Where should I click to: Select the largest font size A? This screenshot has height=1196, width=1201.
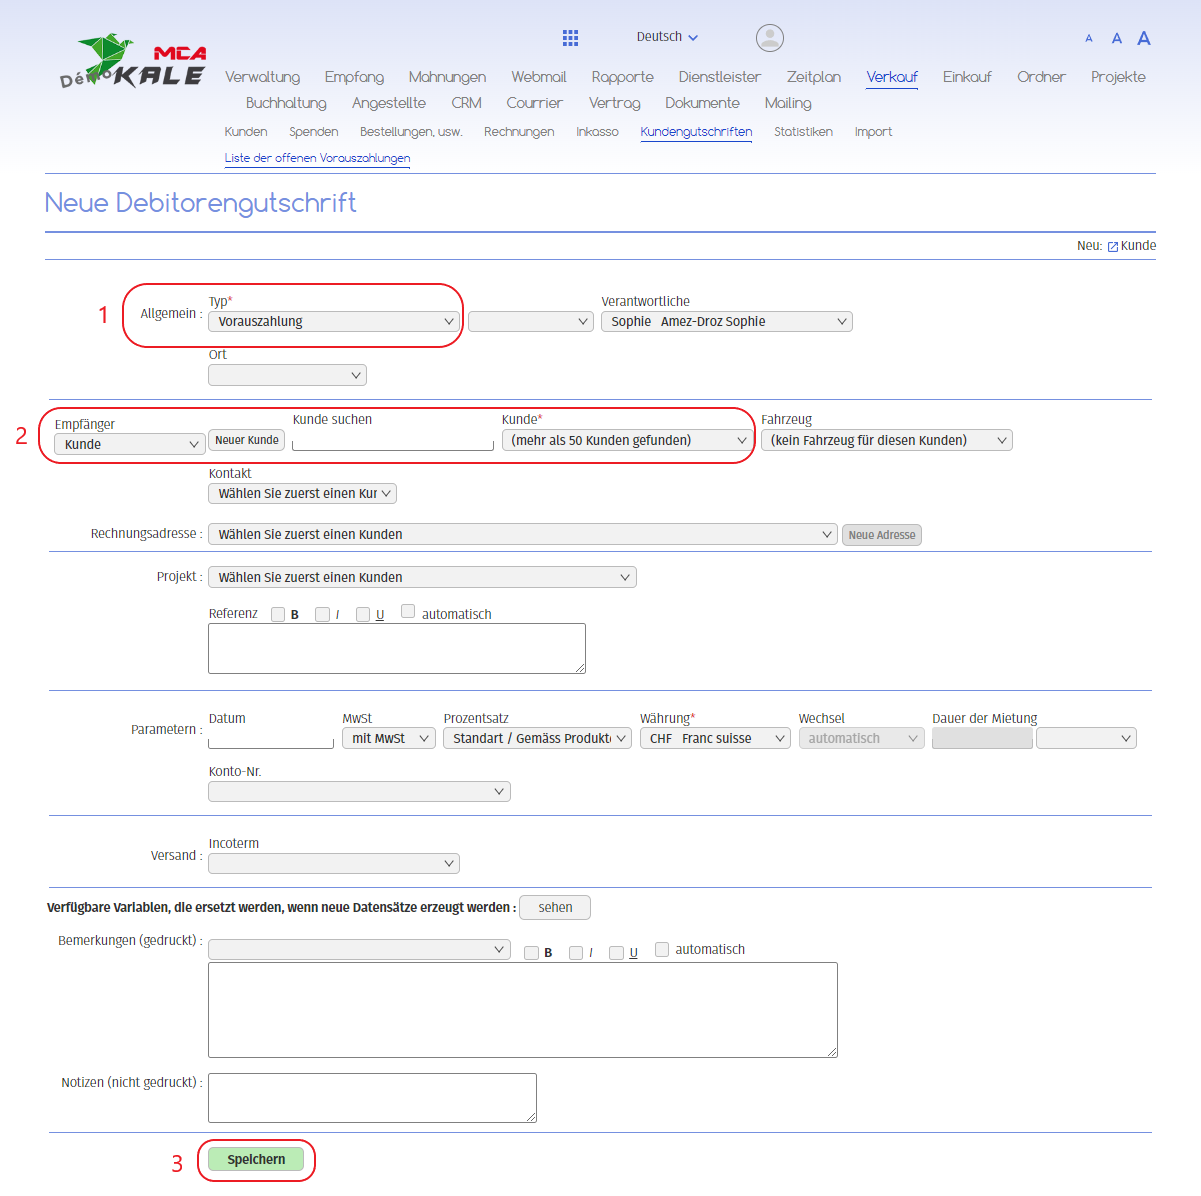[x=1144, y=38]
